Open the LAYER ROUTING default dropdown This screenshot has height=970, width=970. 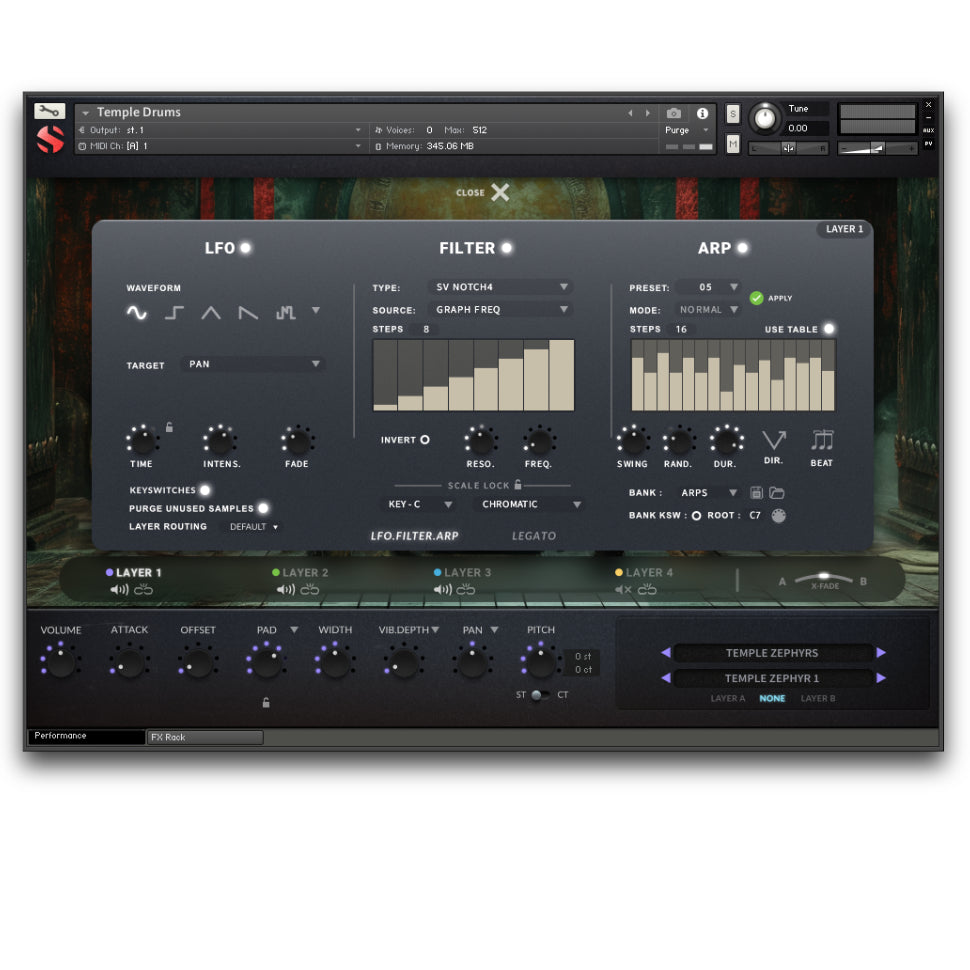click(252, 526)
